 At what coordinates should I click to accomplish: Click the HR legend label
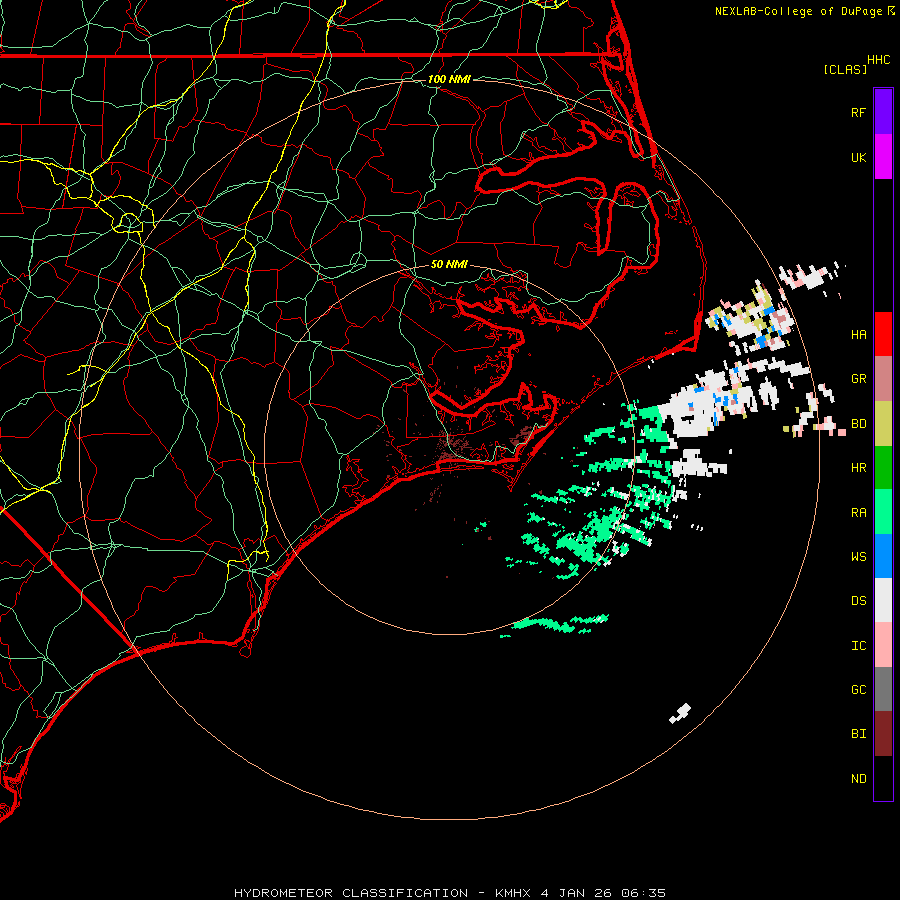[x=858, y=468]
